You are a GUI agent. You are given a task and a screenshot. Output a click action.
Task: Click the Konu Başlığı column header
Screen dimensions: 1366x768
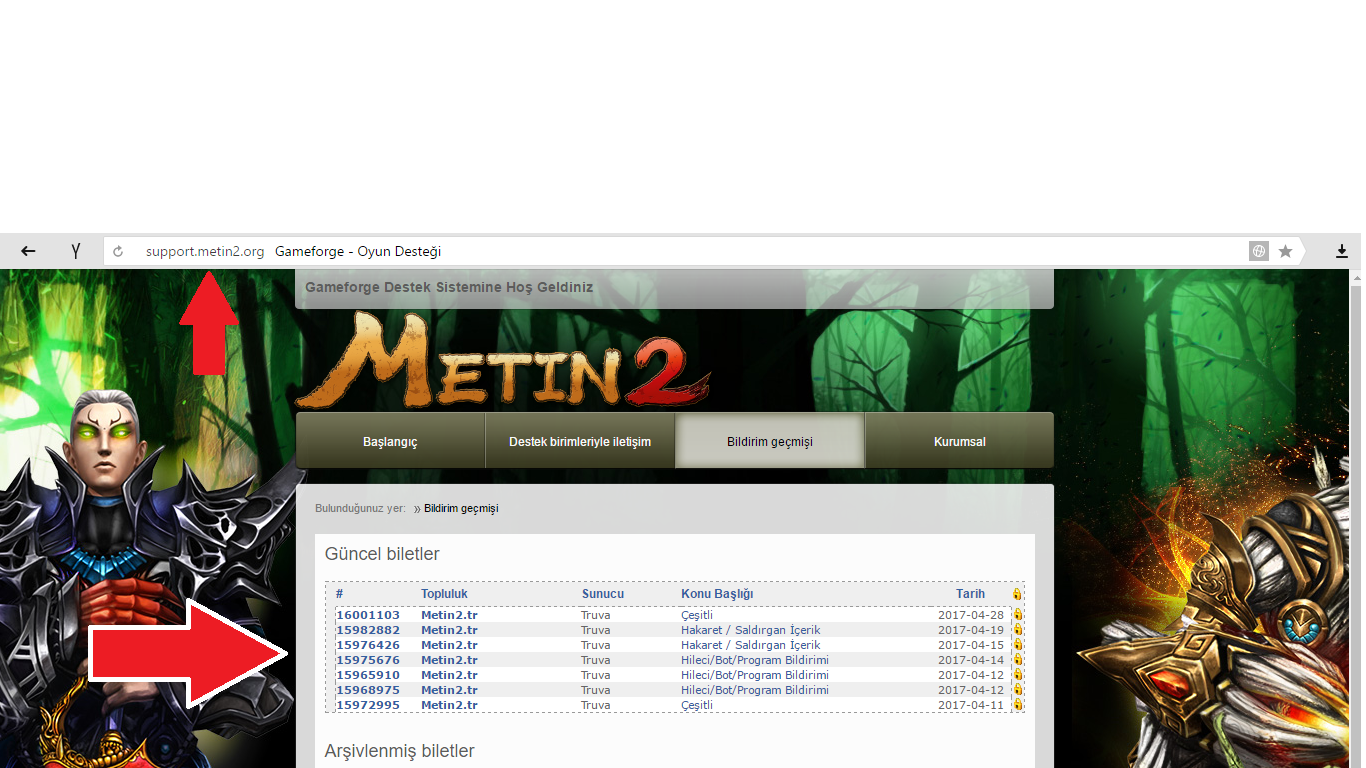tap(717, 594)
